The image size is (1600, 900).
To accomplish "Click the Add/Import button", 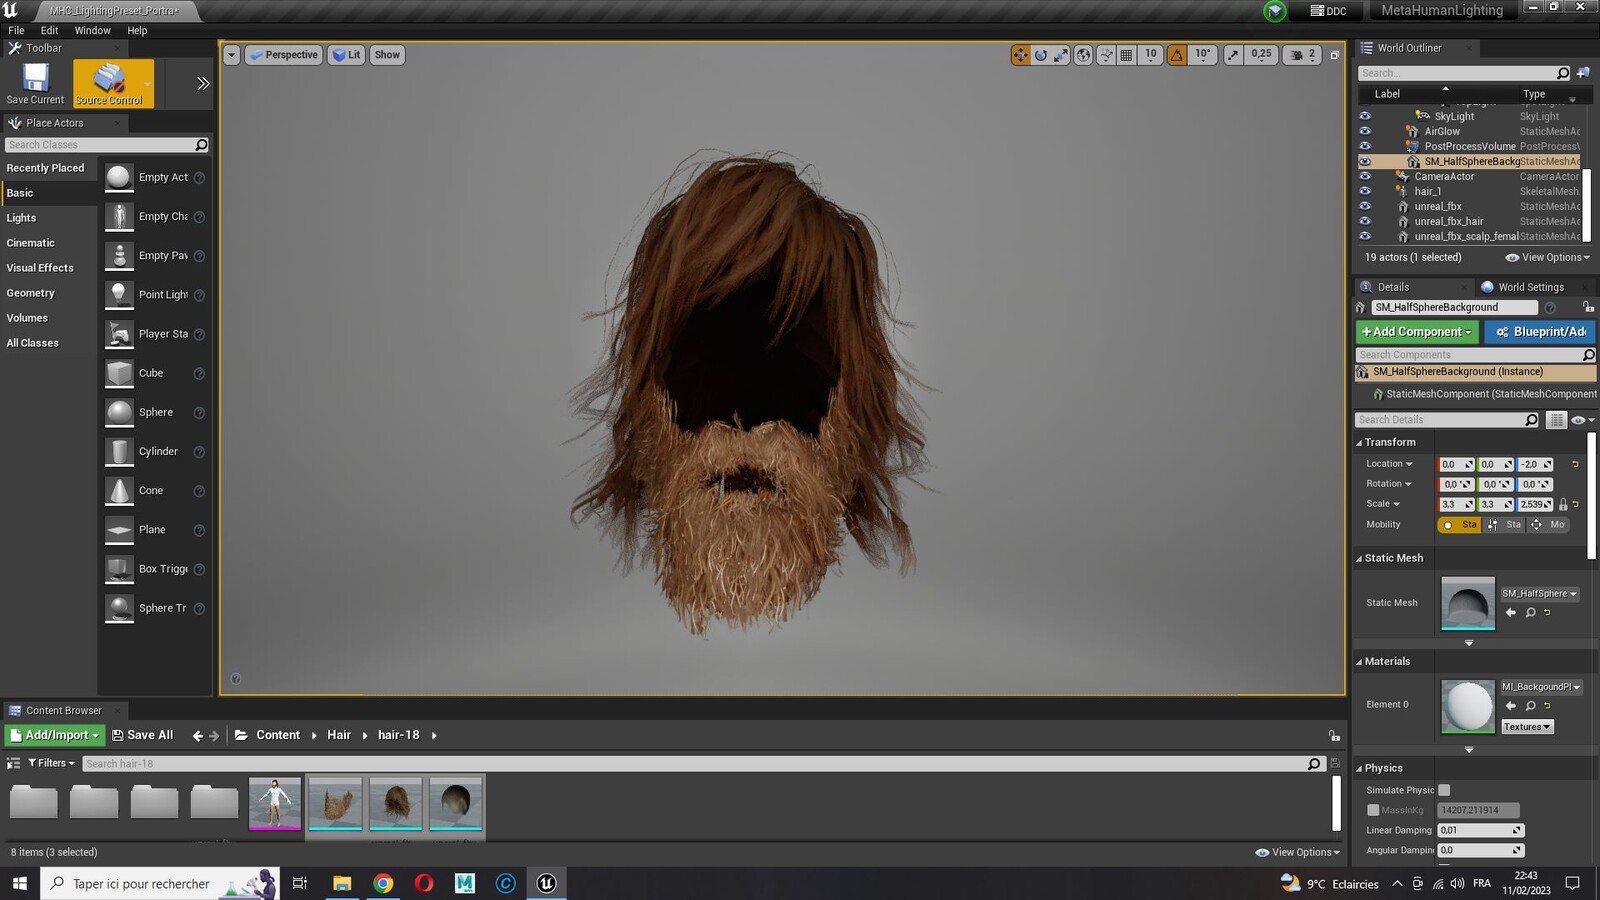I will pos(55,735).
